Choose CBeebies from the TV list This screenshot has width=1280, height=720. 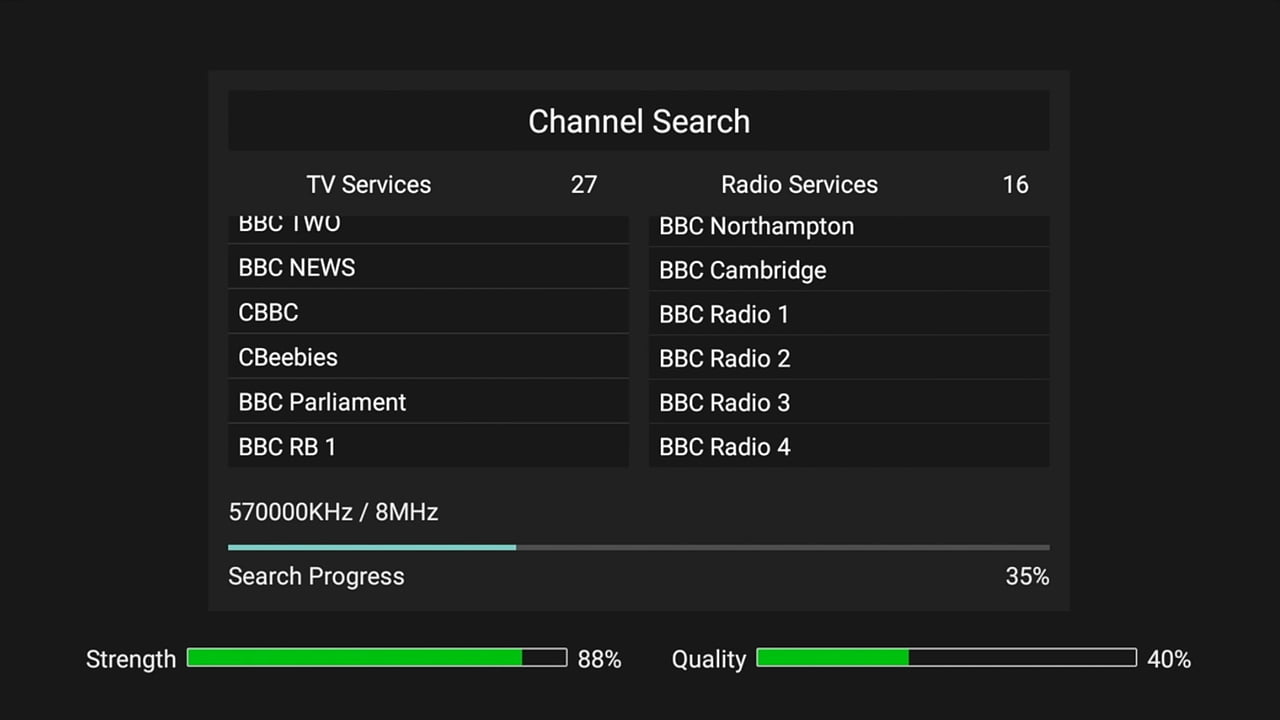click(428, 357)
